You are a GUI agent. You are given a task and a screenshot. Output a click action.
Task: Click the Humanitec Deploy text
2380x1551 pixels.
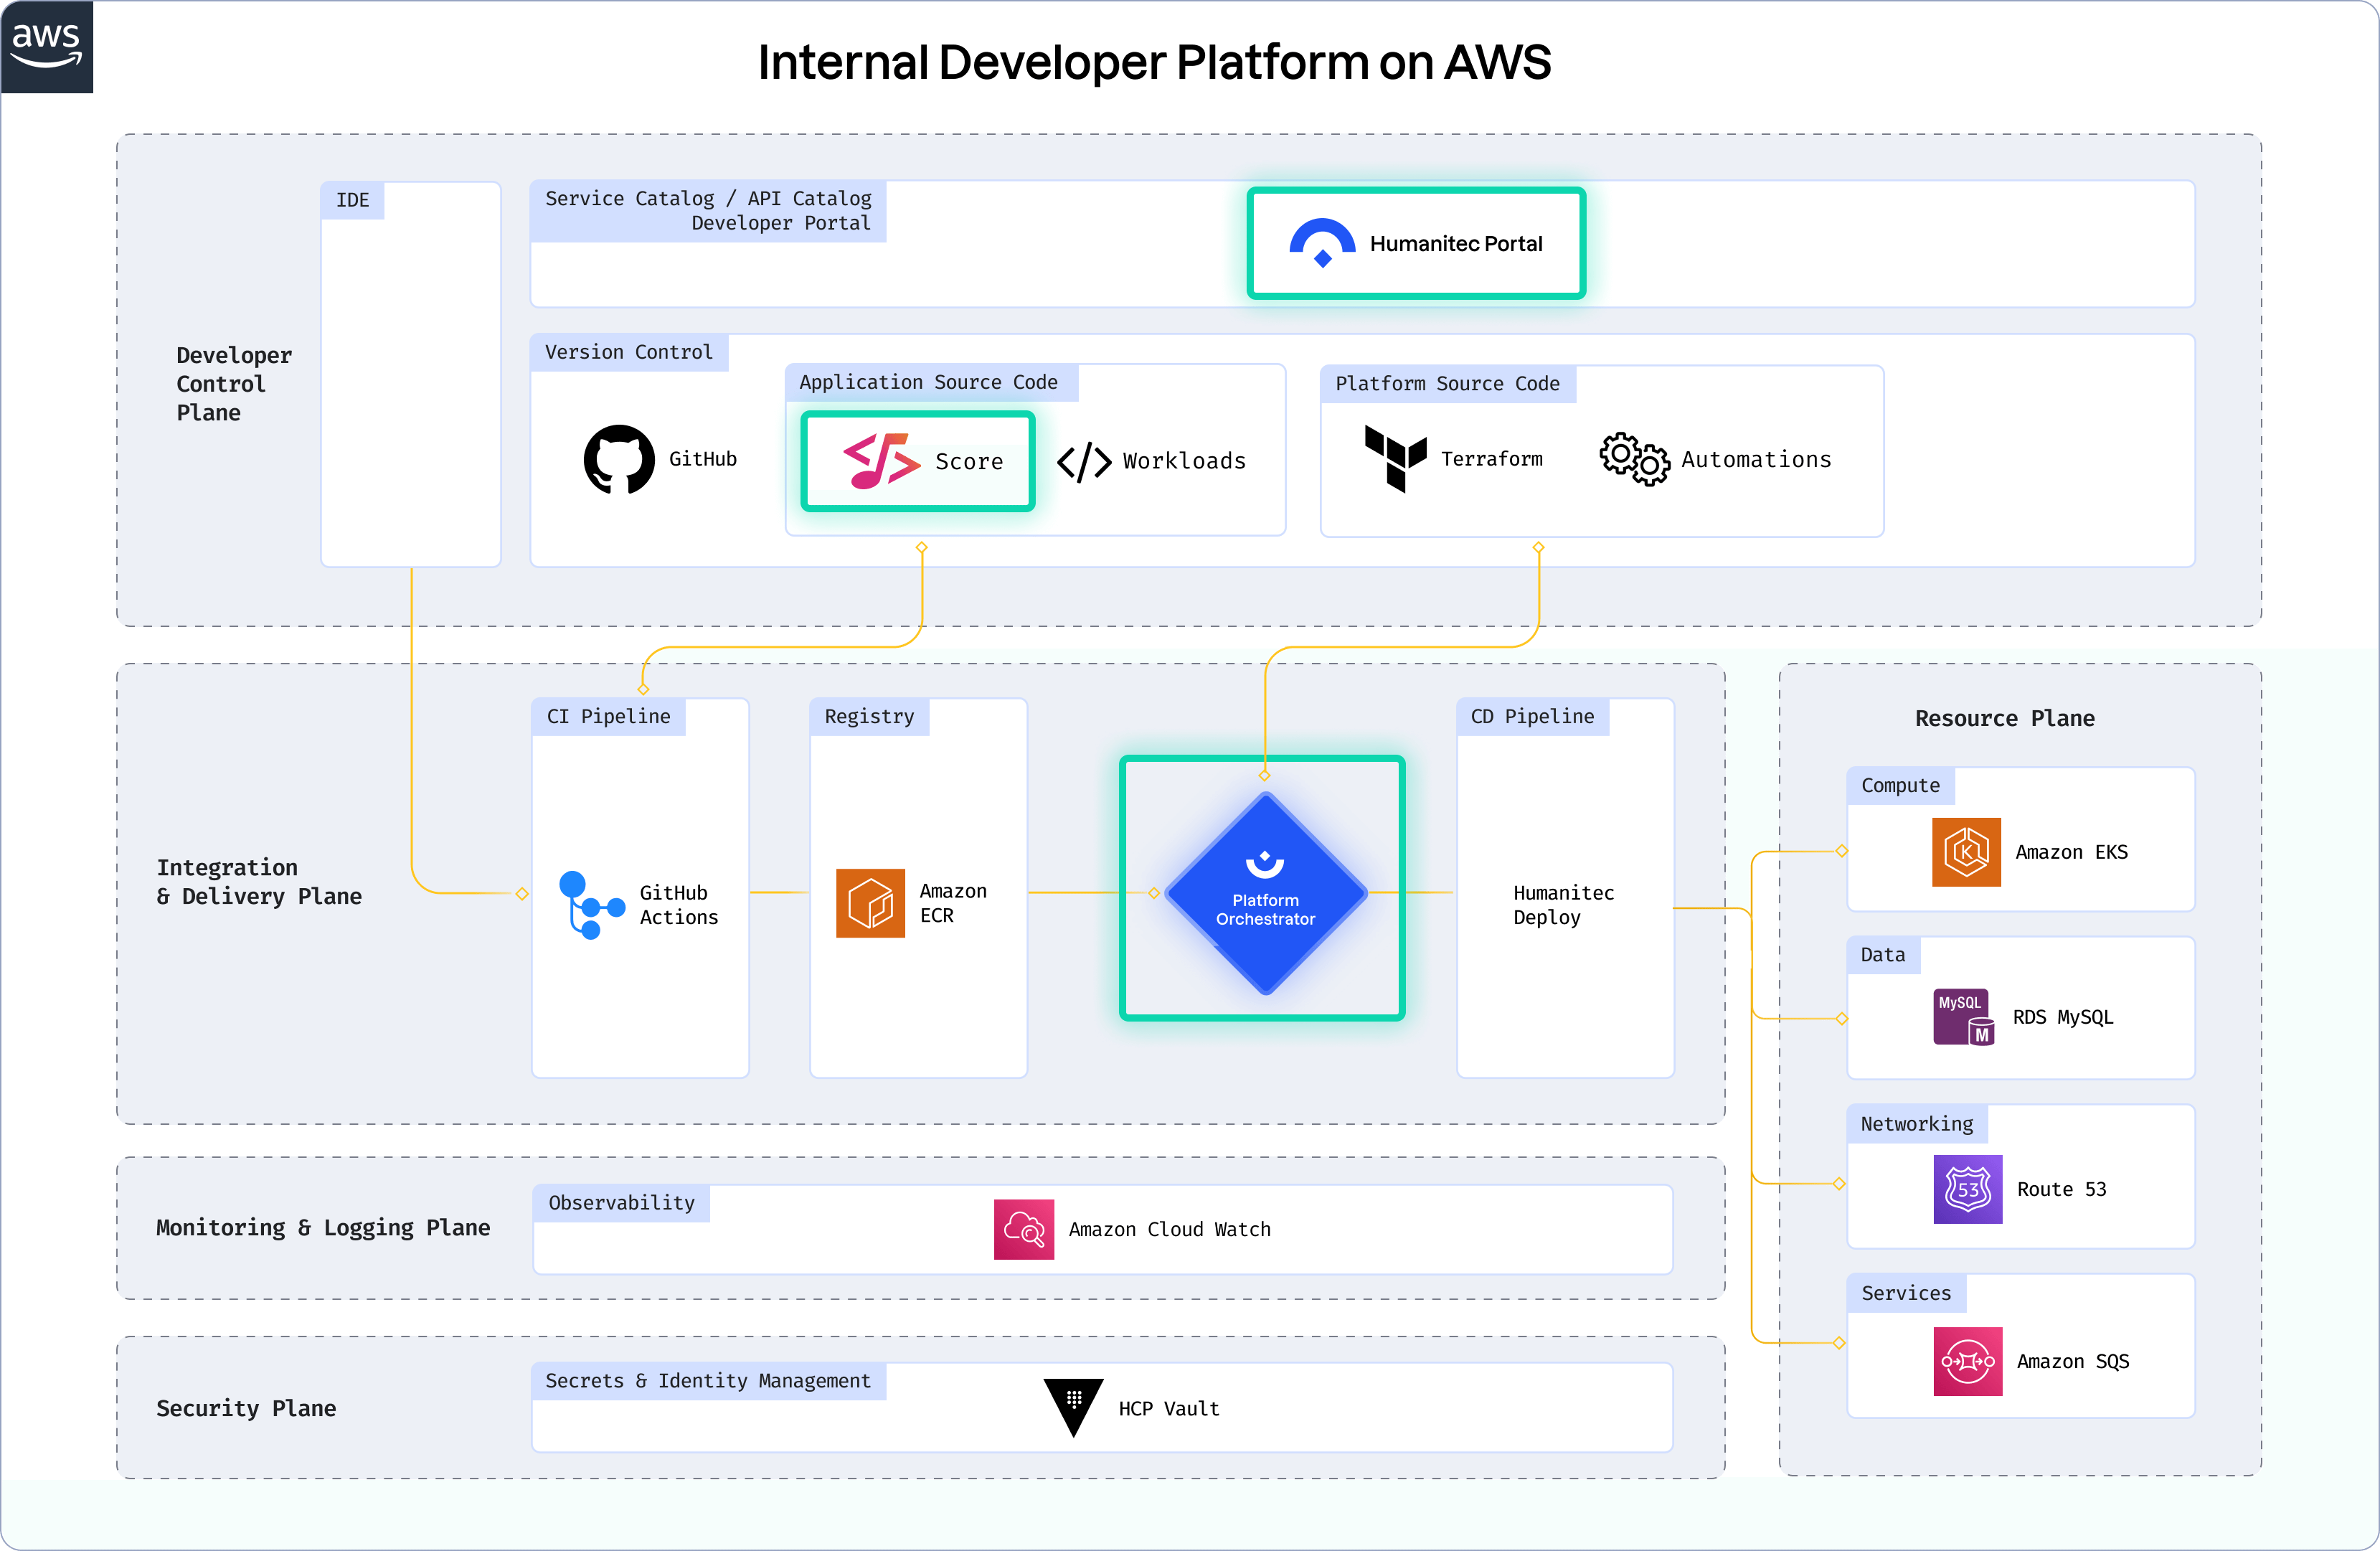coord(1563,905)
